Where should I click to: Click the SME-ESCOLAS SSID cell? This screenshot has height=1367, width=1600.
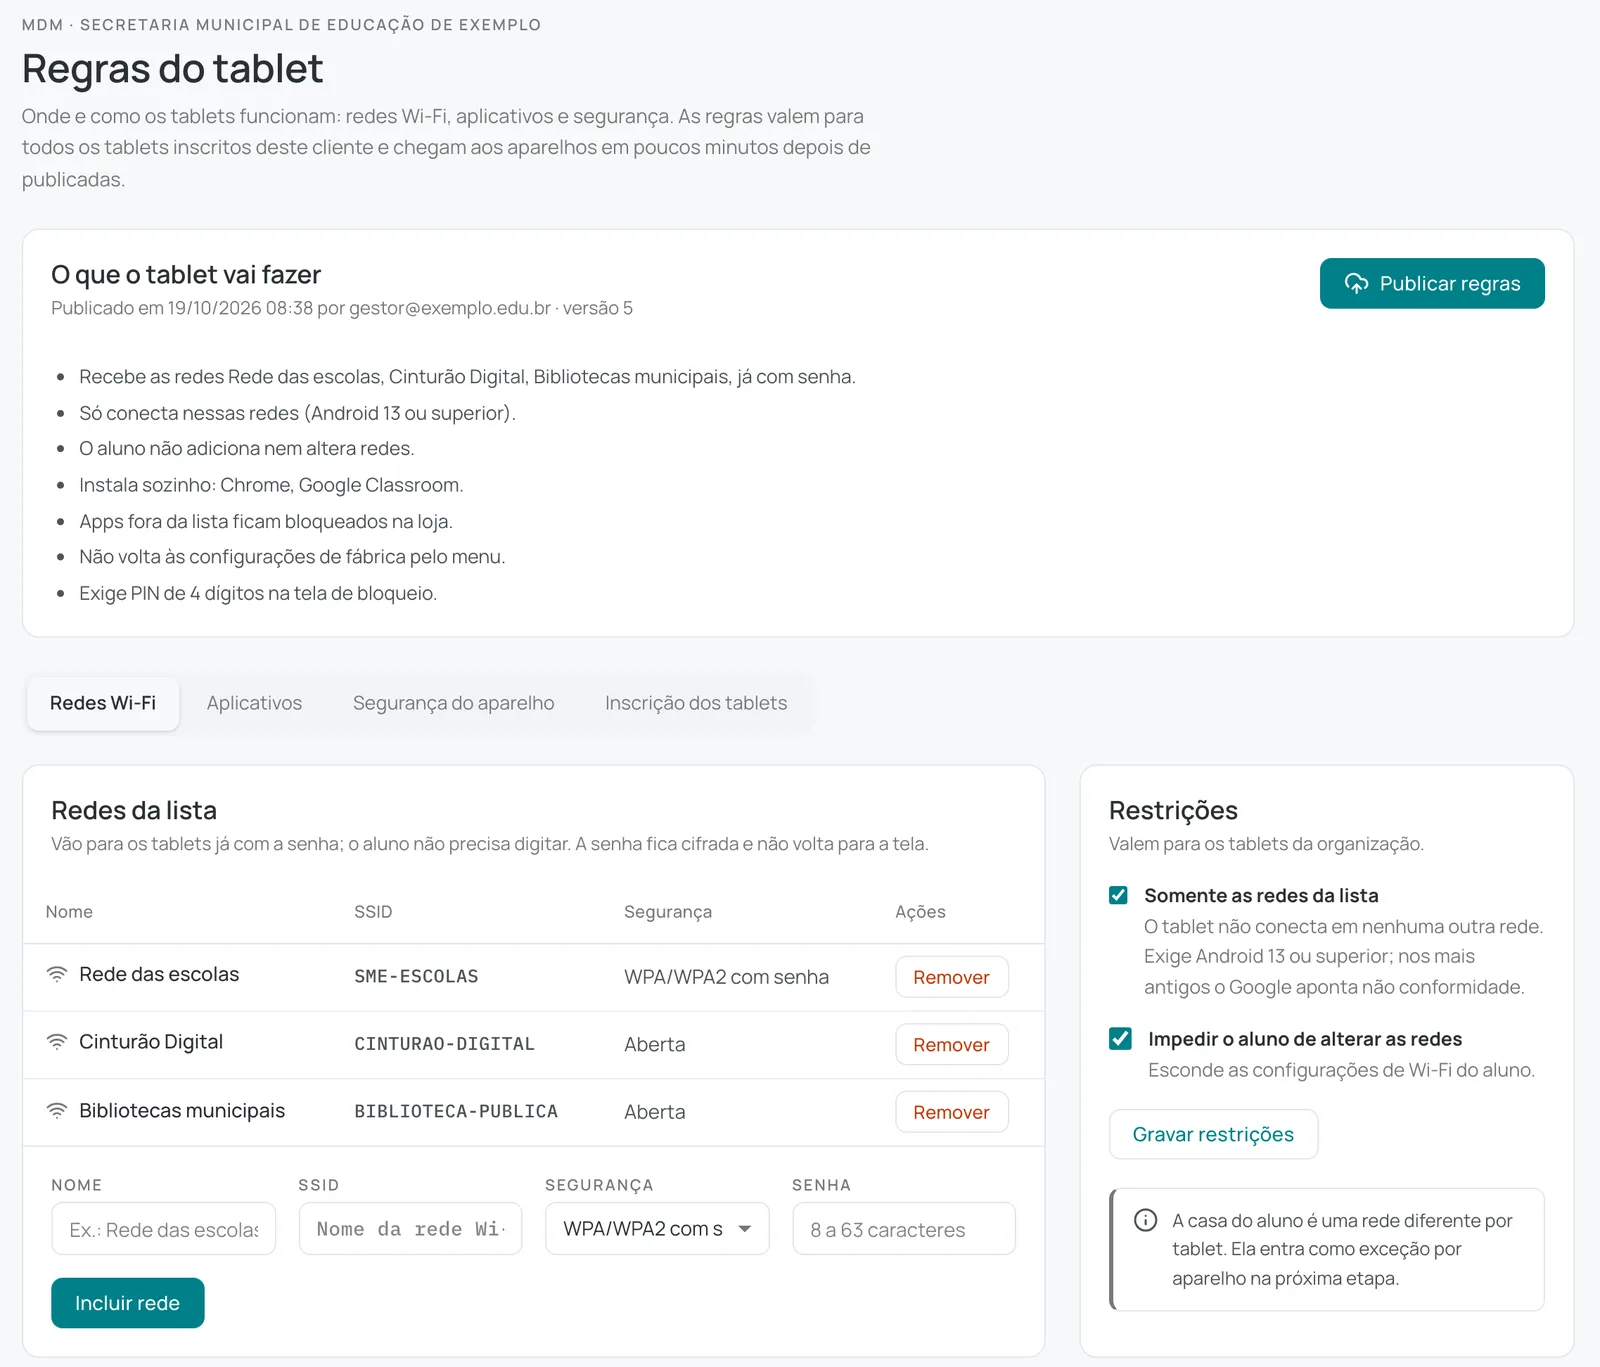coord(416,976)
